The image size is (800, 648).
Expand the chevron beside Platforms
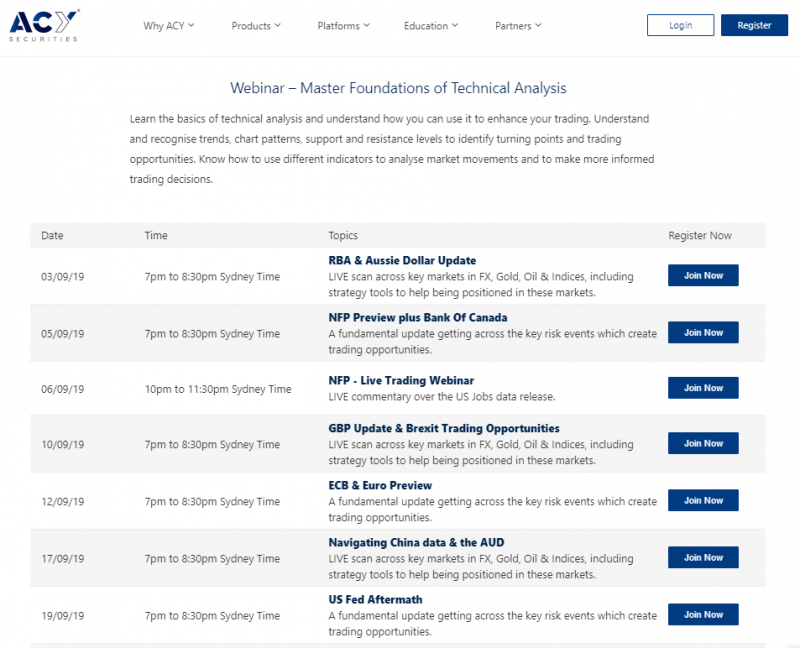366,25
